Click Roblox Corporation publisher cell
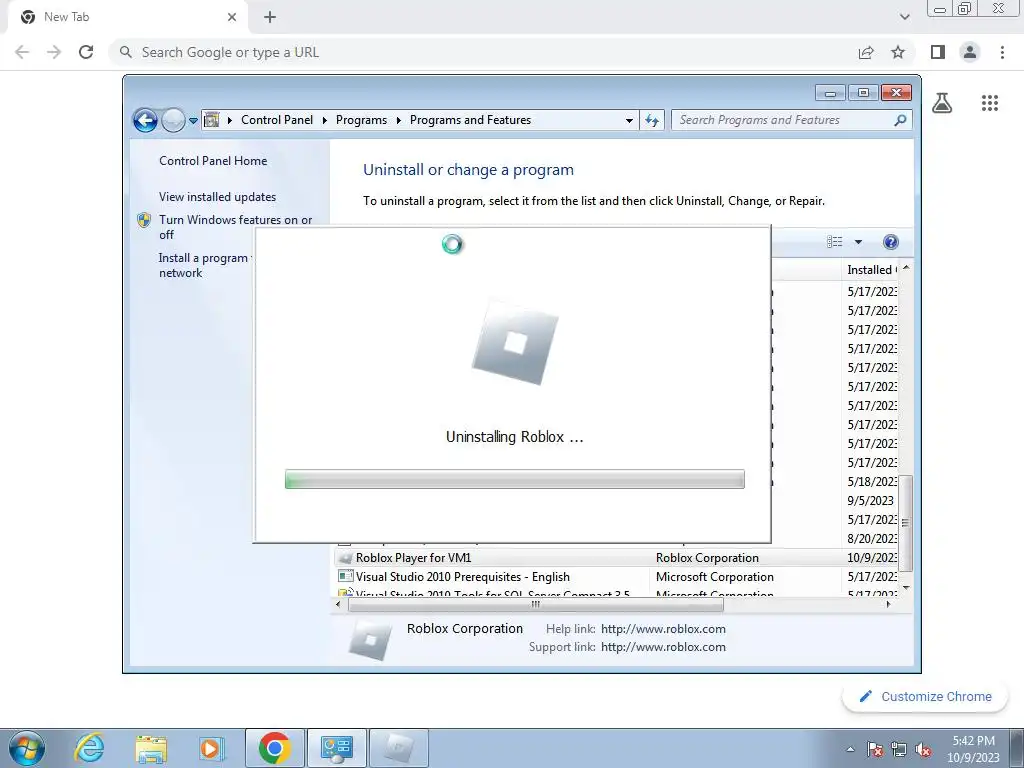 (707, 558)
